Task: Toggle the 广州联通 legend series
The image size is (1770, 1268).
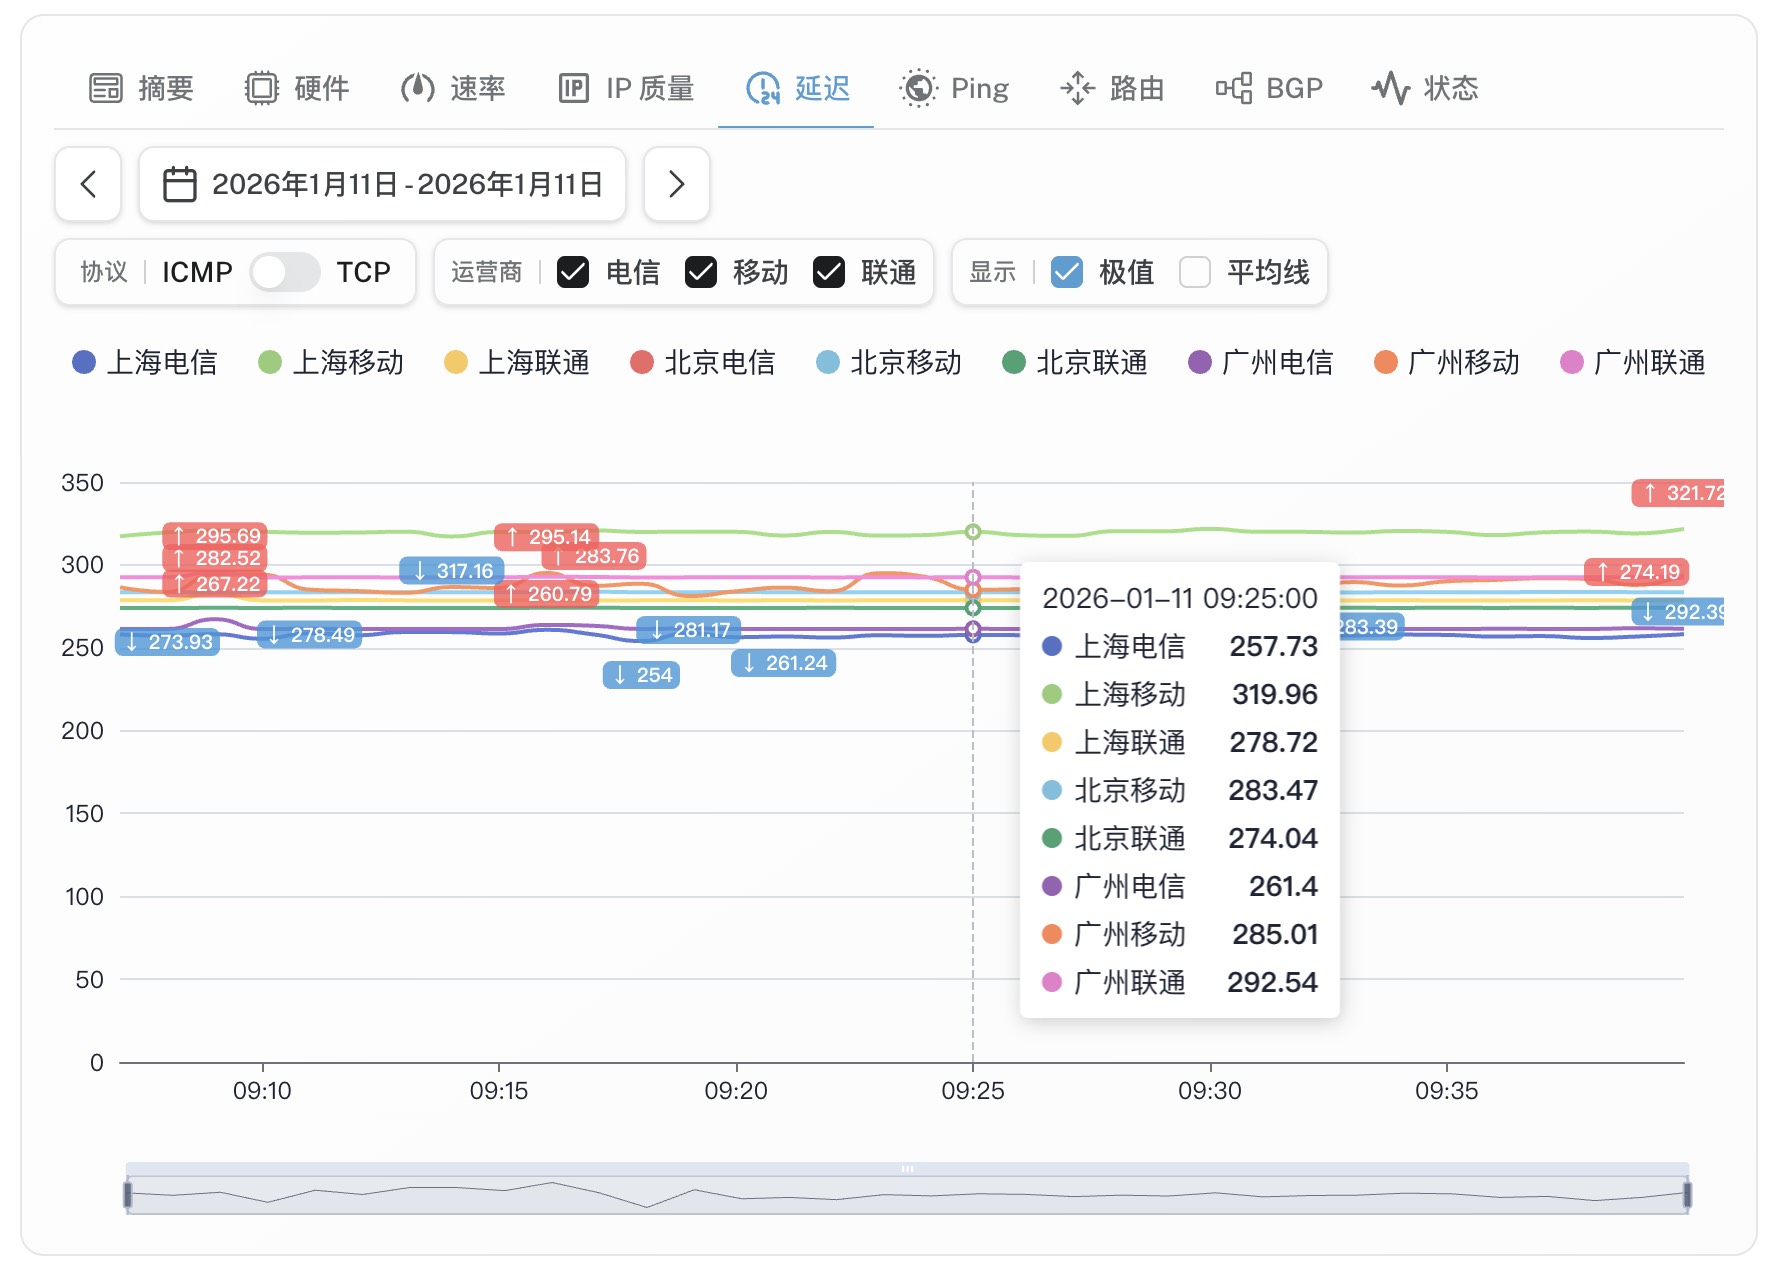Action: [1633, 362]
